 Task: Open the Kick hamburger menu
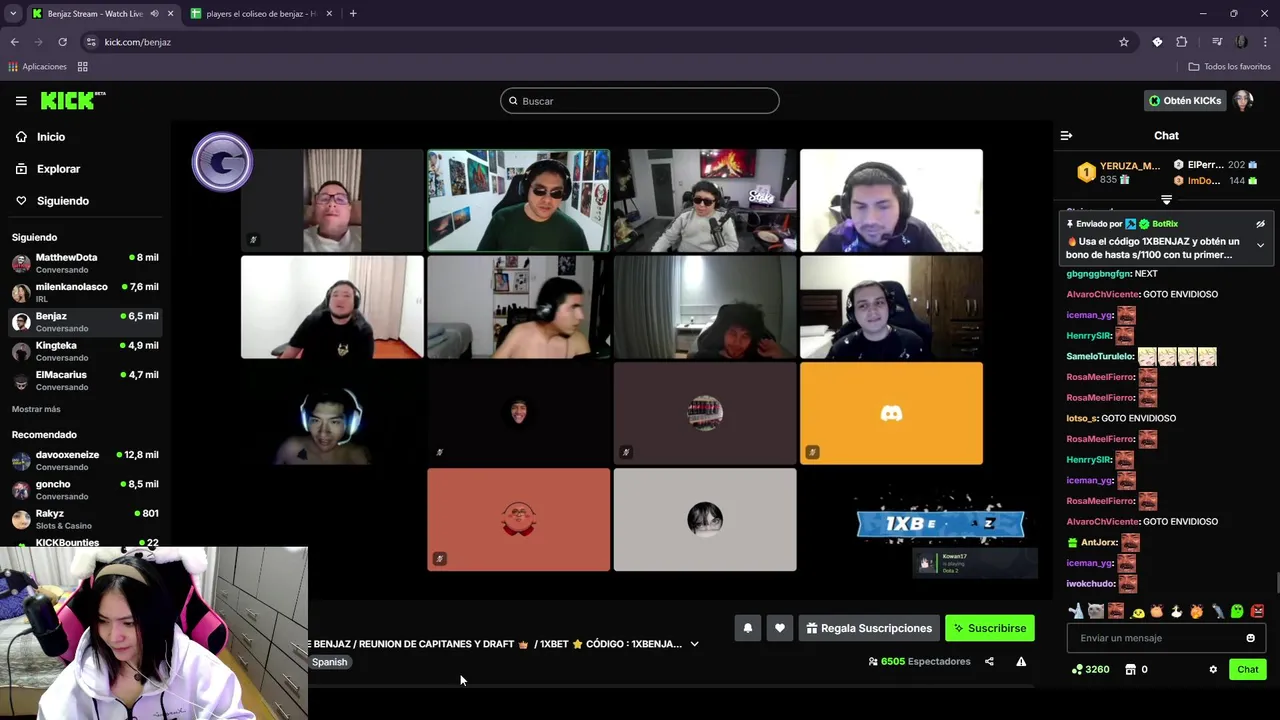point(21,101)
